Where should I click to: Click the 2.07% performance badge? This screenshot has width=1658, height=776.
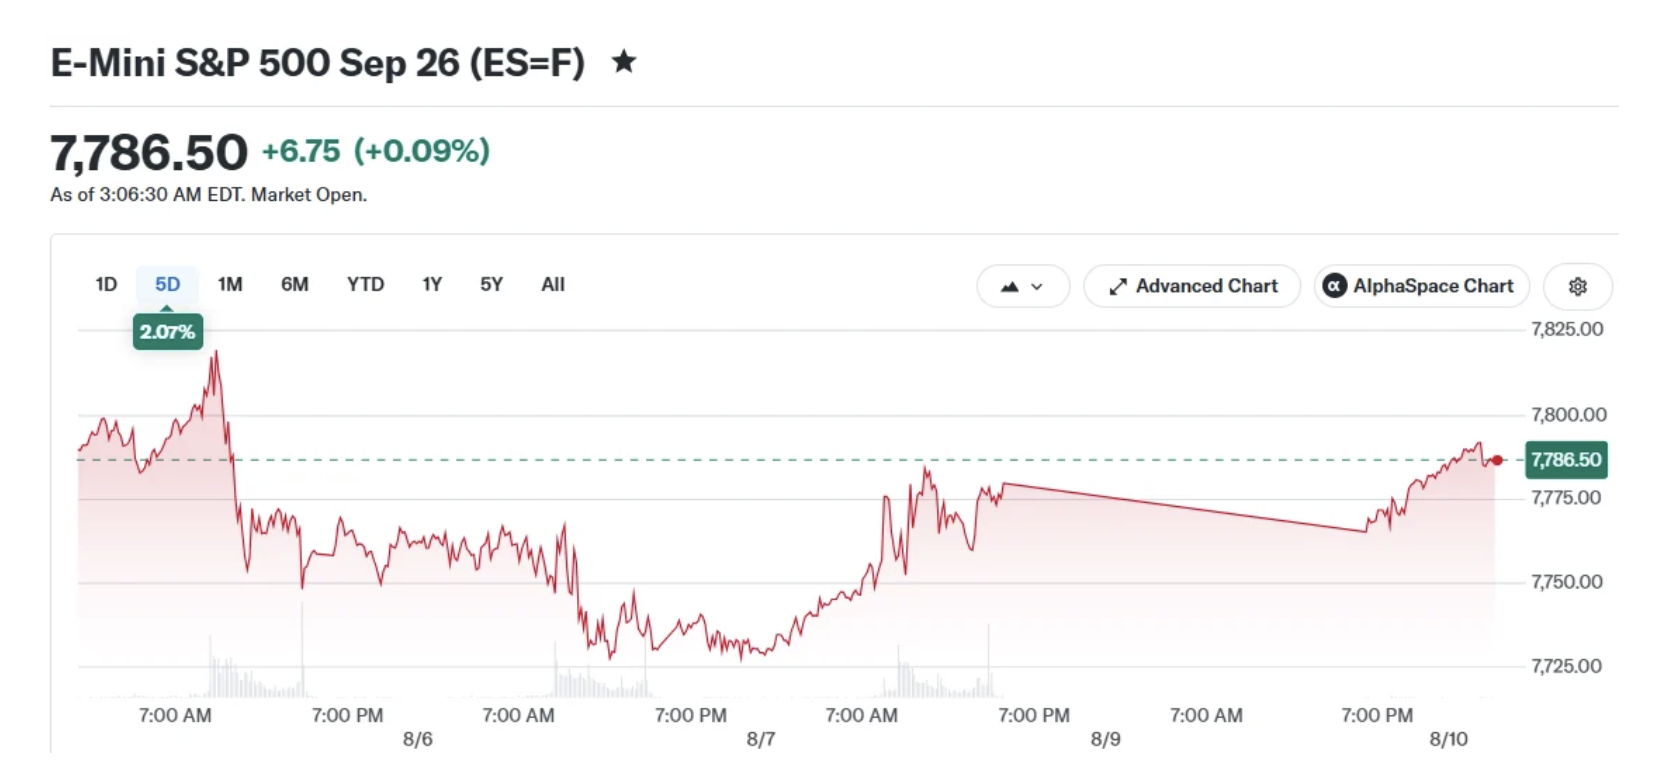[x=168, y=332]
